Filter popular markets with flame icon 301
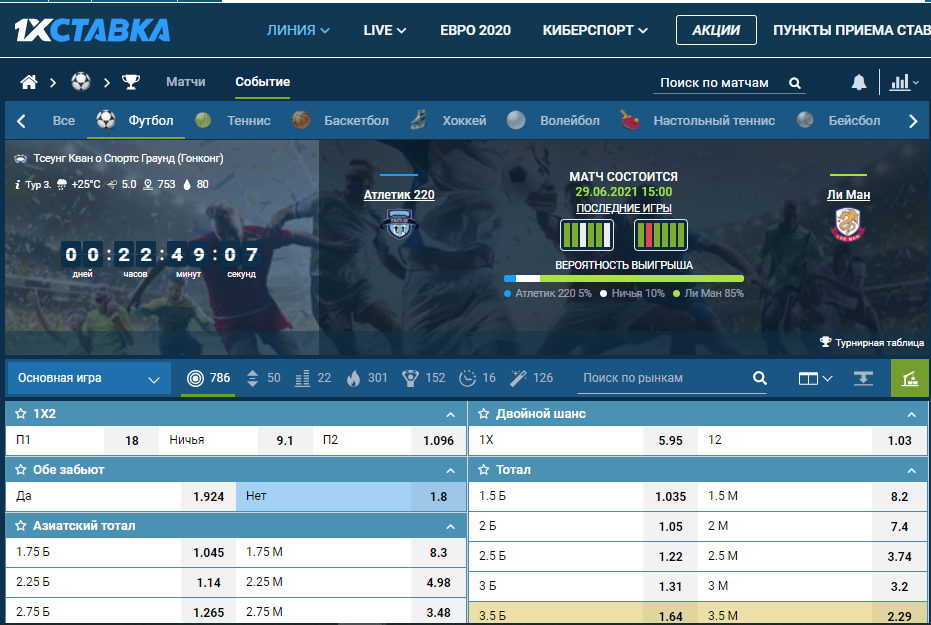931x625 pixels. point(367,378)
